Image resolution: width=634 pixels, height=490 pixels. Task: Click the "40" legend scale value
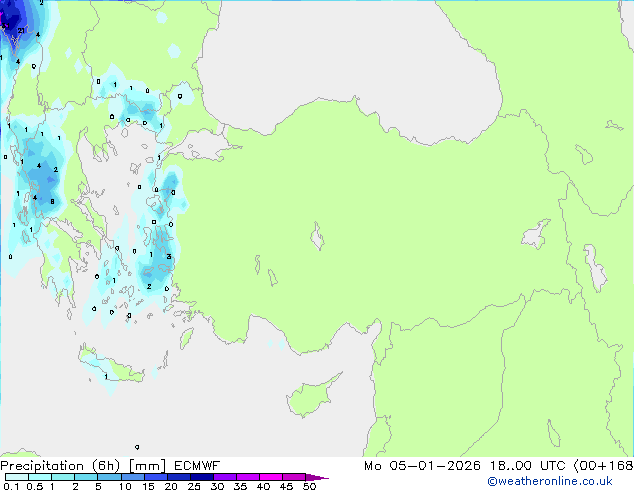263,486
